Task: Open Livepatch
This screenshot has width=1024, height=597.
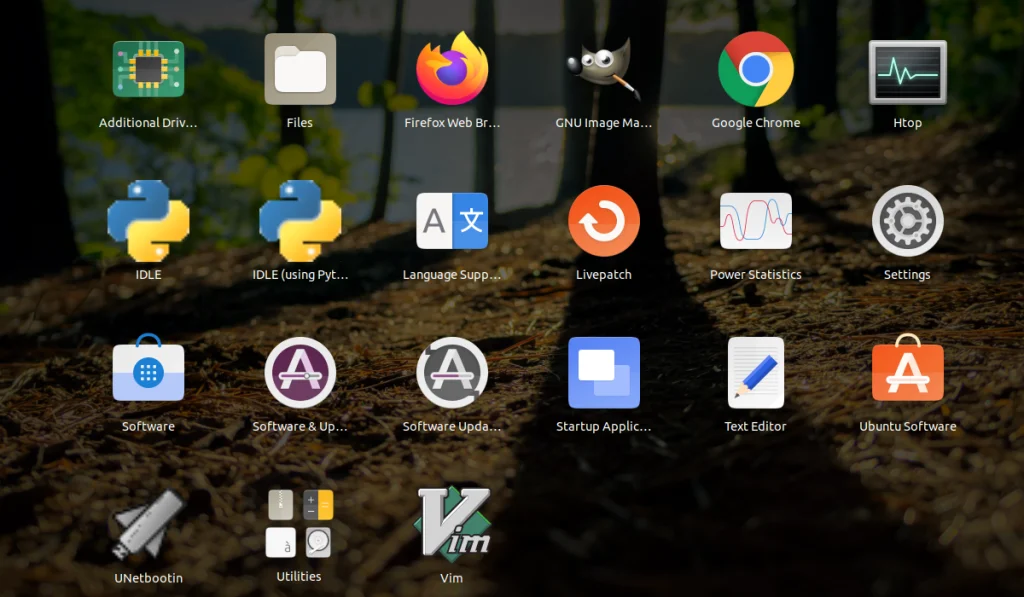Action: pos(604,220)
